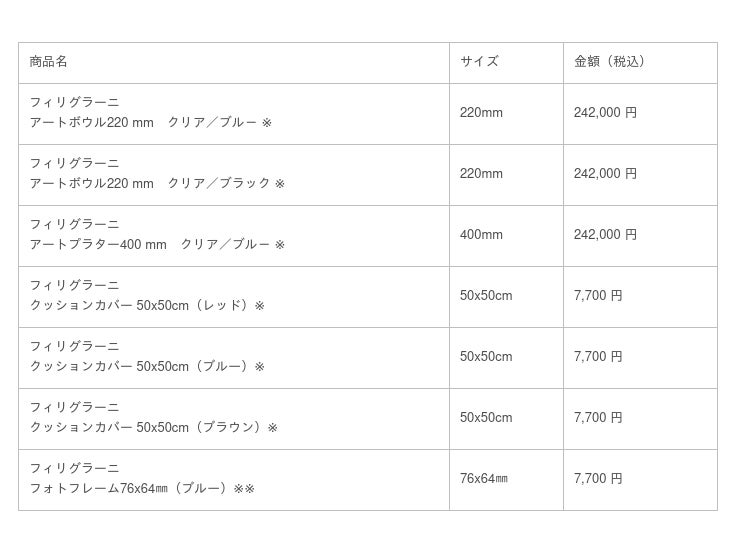Click the 400mm size cell
This screenshot has height=551, width=740.
click(481, 234)
